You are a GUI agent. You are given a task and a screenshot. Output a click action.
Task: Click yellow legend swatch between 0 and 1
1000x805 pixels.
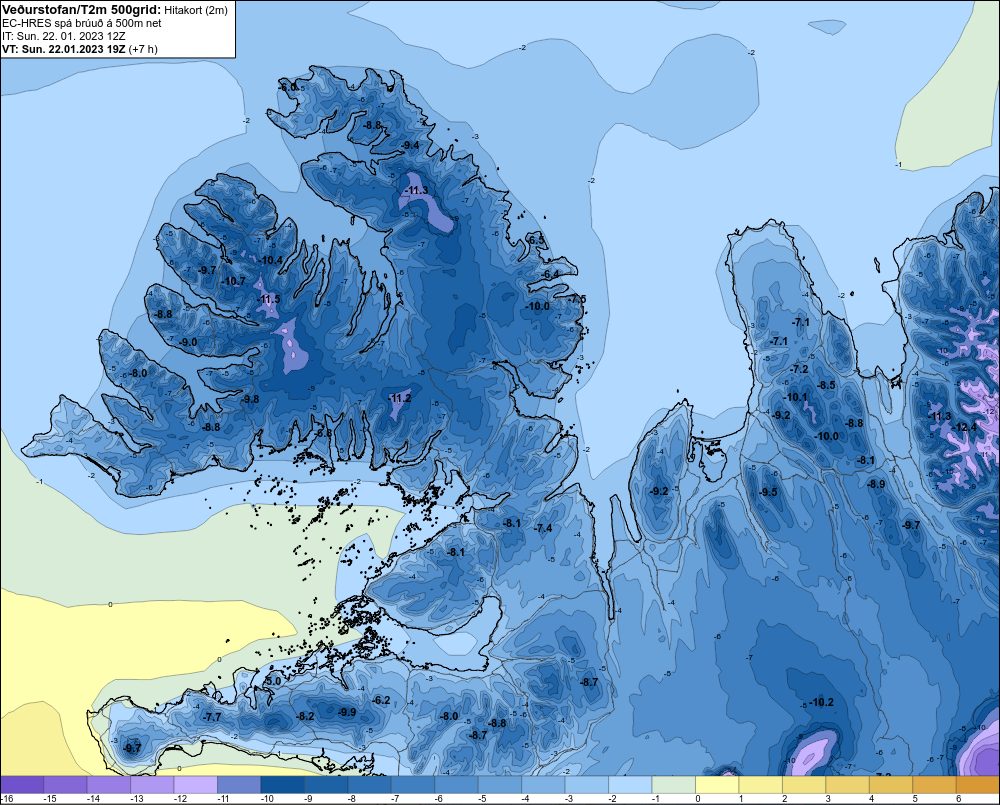[717, 785]
